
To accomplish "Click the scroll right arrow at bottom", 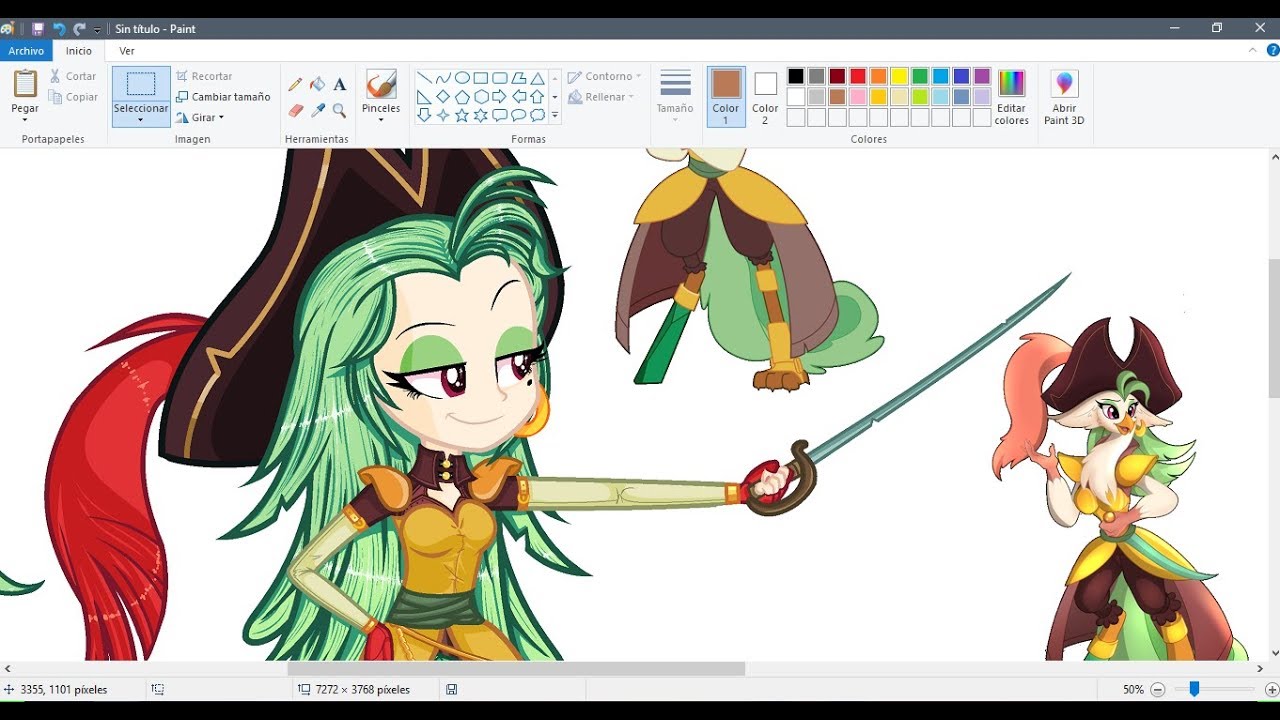I will [1262, 668].
